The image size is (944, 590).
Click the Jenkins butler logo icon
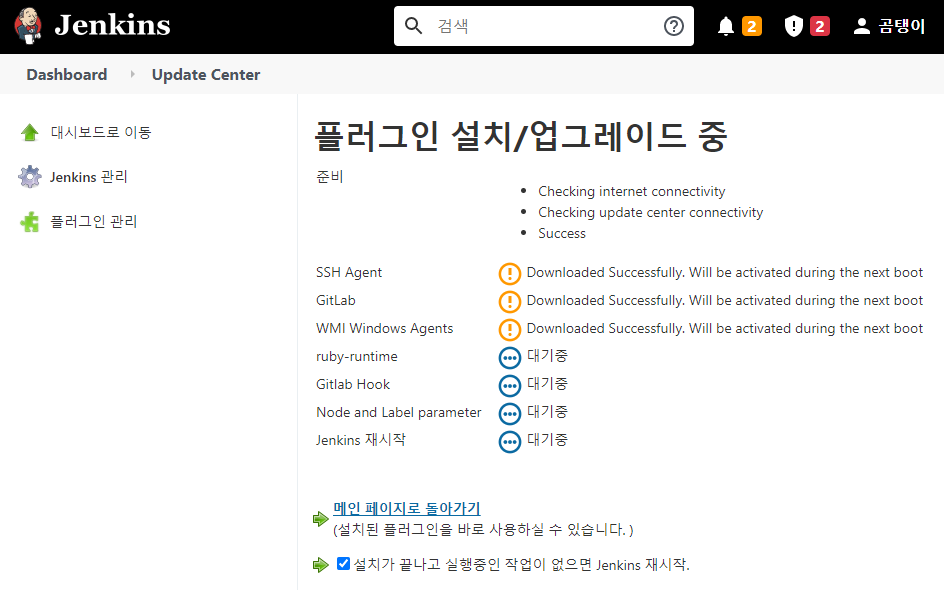28,26
